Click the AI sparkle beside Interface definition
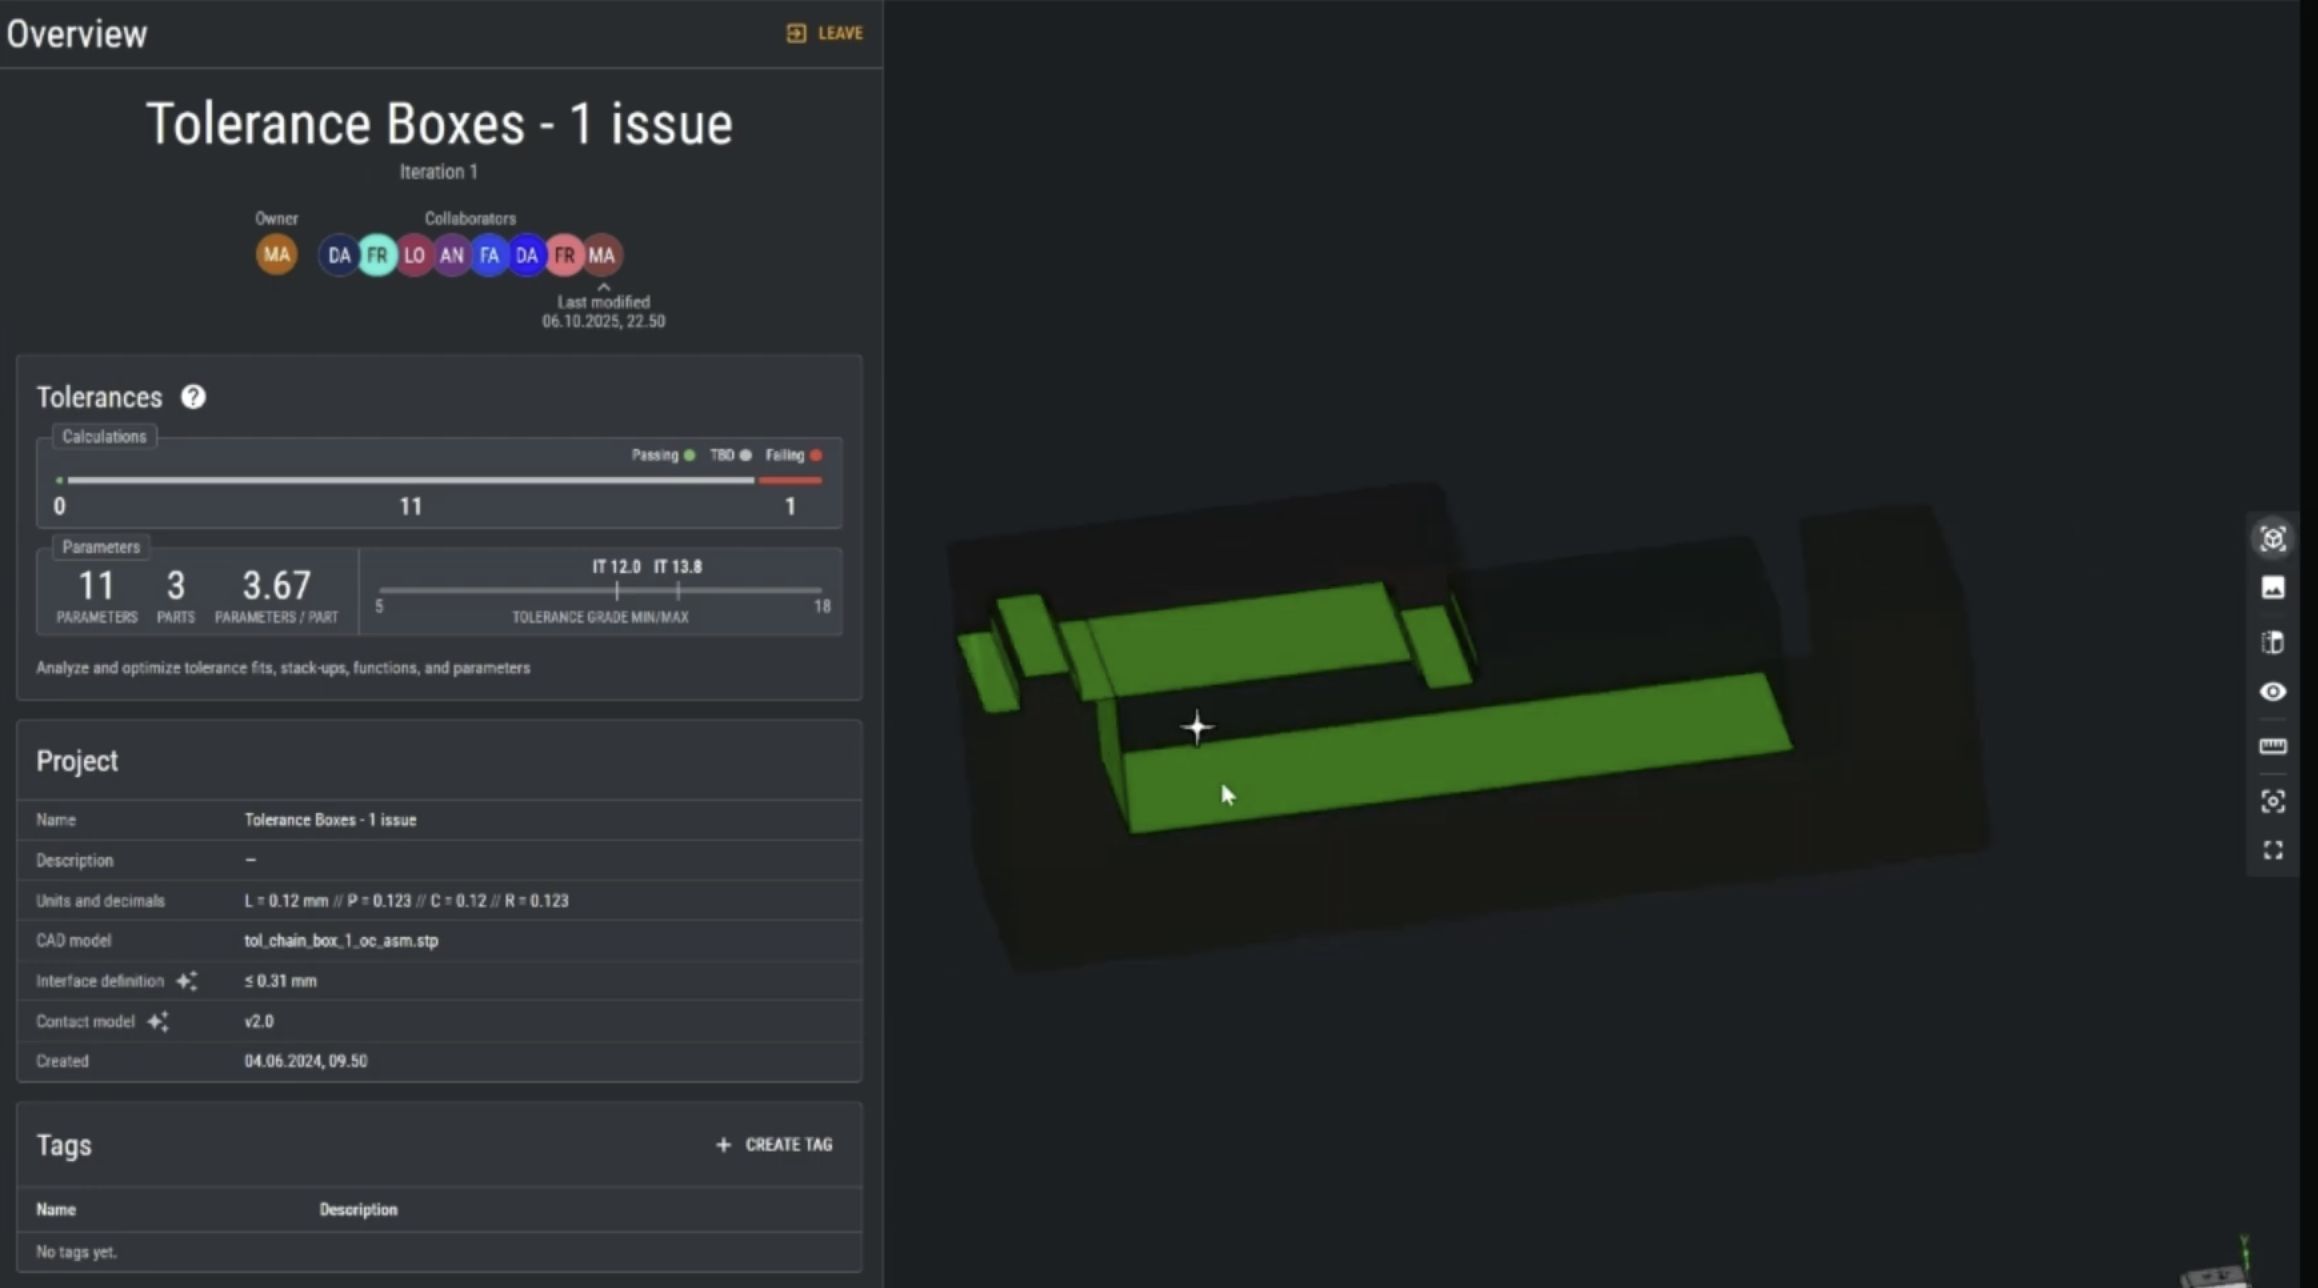Screen dimensions: 2318x1288 point(186,981)
